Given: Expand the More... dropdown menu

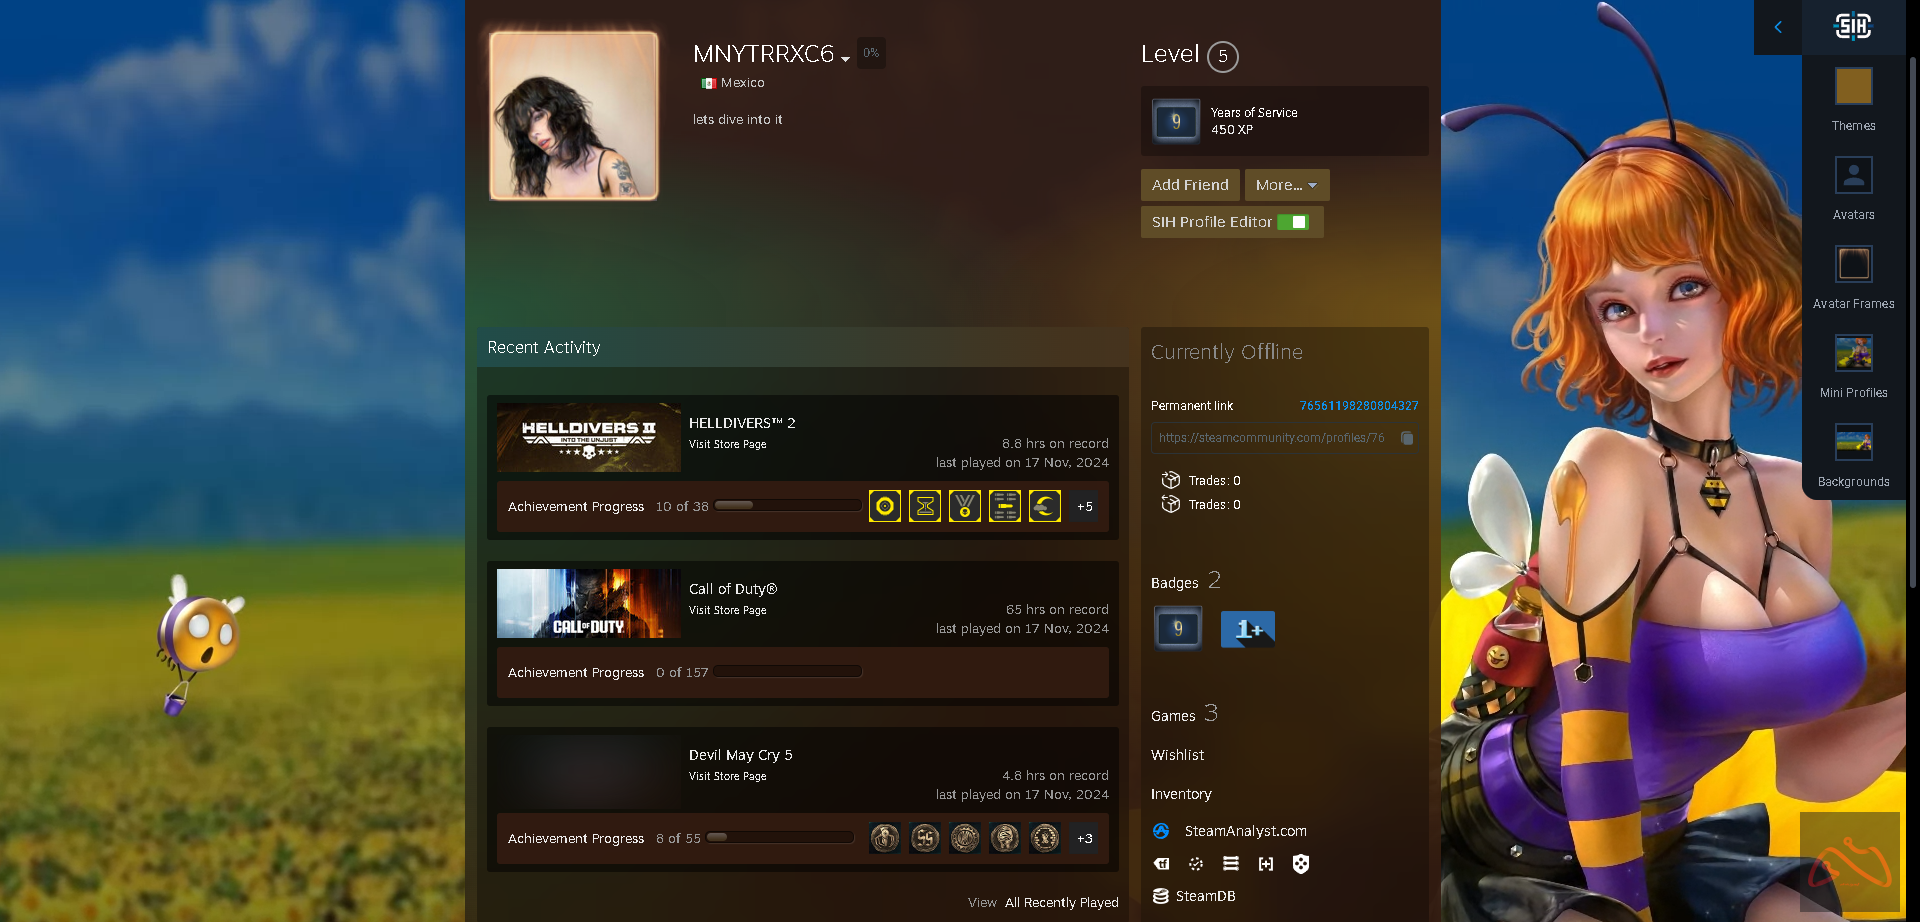Looking at the screenshot, I should (x=1286, y=185).
